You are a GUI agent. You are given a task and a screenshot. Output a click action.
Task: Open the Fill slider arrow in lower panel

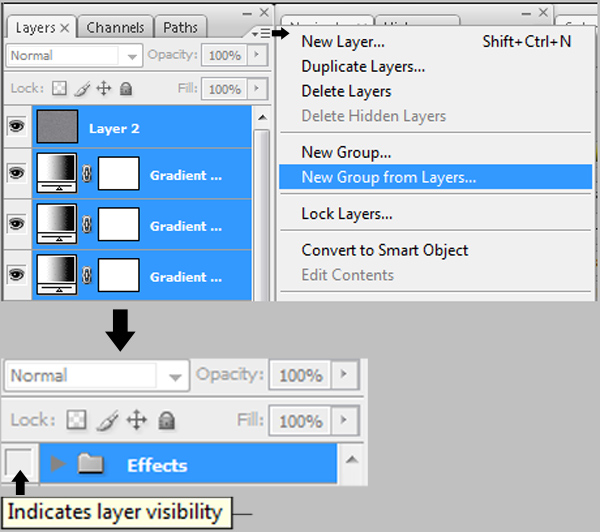(x=344, y=420)
